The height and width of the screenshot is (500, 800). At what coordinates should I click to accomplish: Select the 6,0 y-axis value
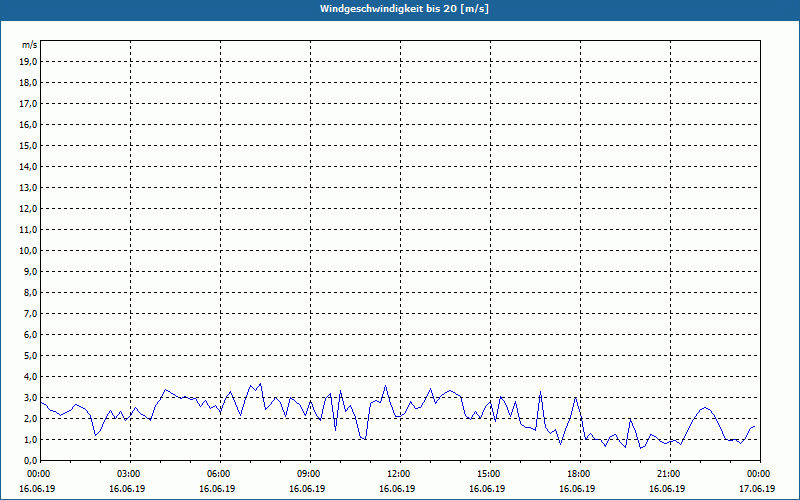(x=31, y=335)
